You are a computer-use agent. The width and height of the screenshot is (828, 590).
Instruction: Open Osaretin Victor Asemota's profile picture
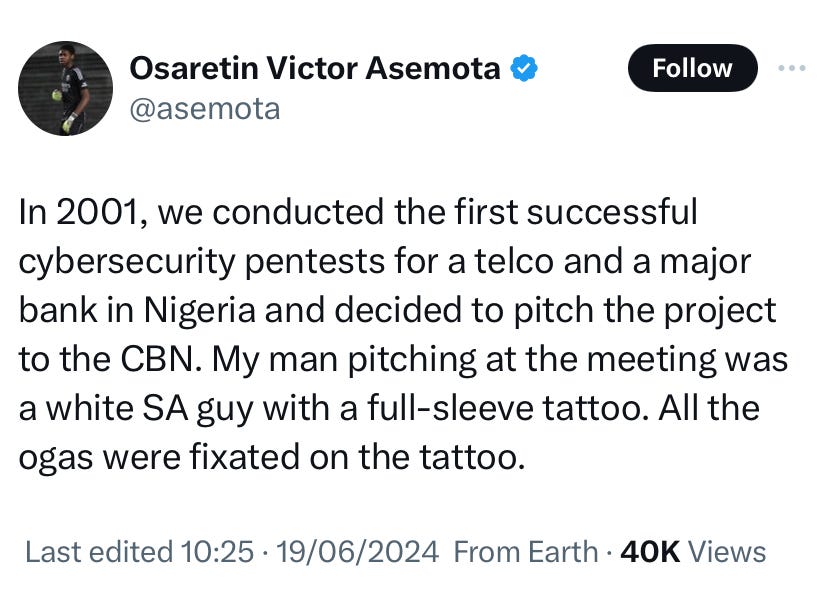point(65,88)
